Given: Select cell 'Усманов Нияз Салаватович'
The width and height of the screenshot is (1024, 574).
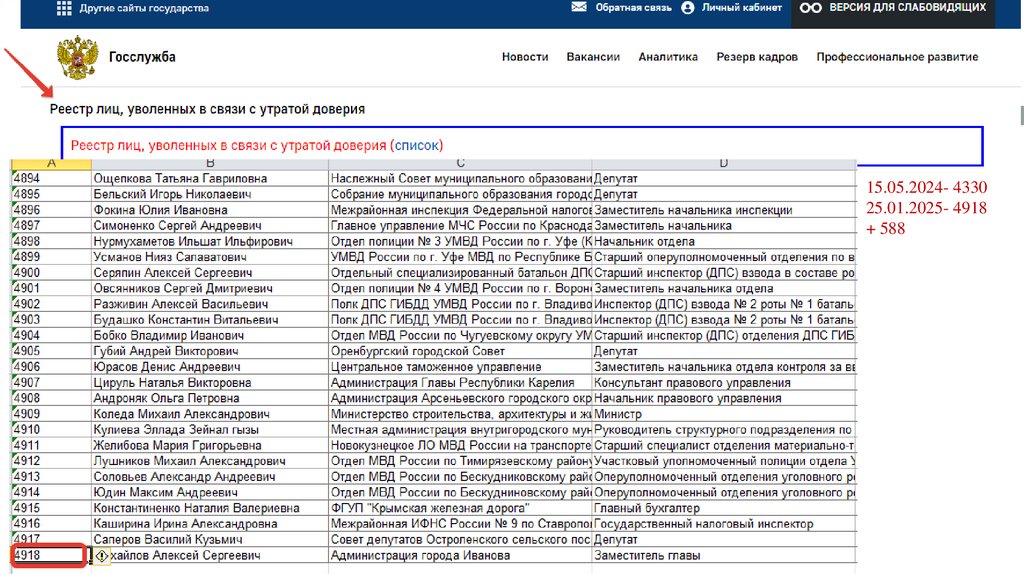Looking at the screenshot, I should 210,257.
